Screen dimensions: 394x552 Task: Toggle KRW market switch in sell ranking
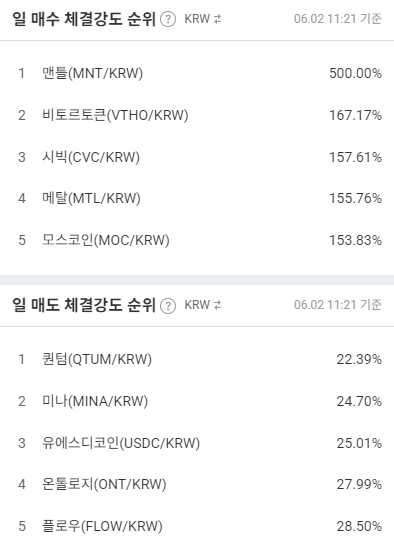pos(203,305)
